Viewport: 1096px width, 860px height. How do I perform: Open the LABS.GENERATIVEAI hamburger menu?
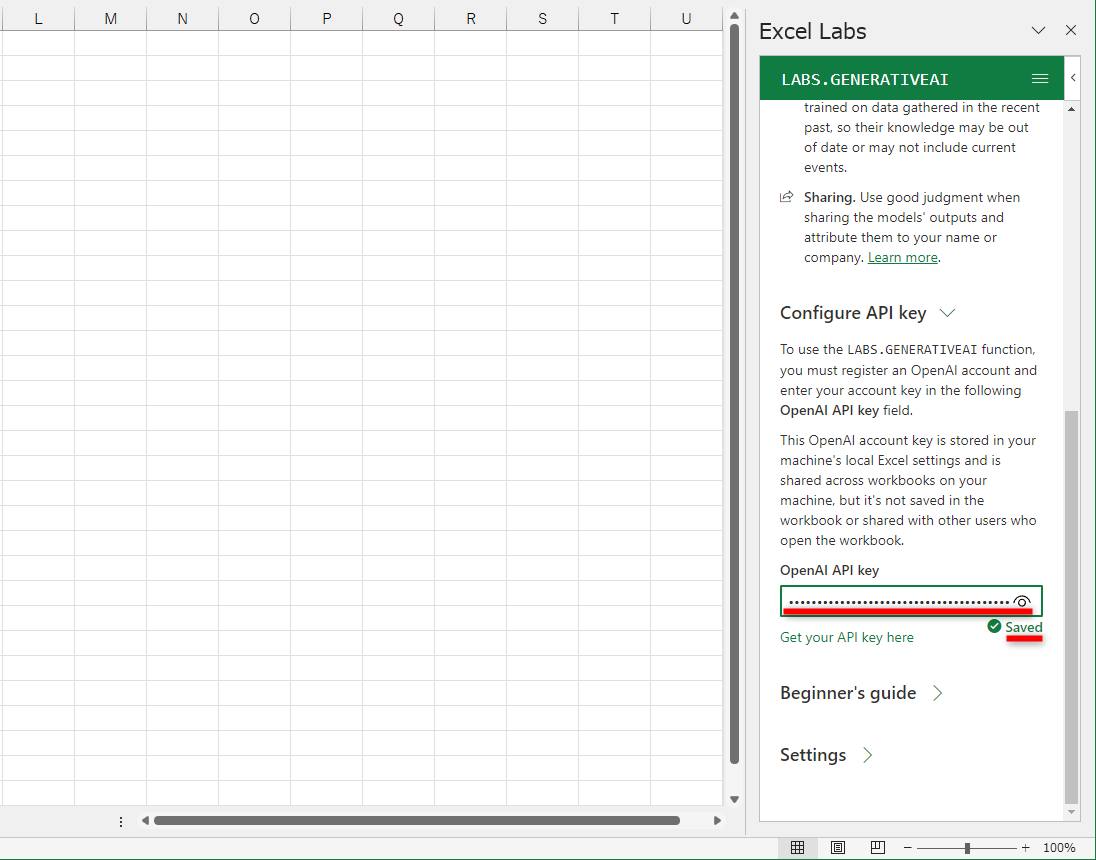1039,79
